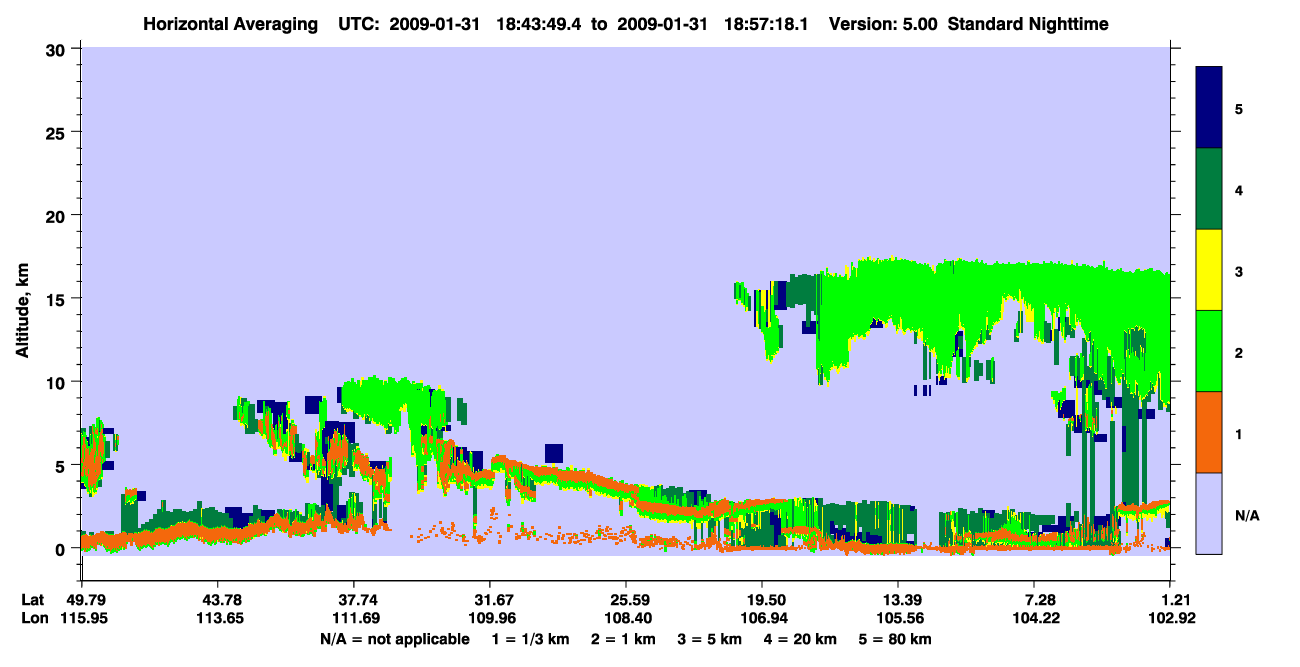Click latitude value 7.28

[1041, 600]
